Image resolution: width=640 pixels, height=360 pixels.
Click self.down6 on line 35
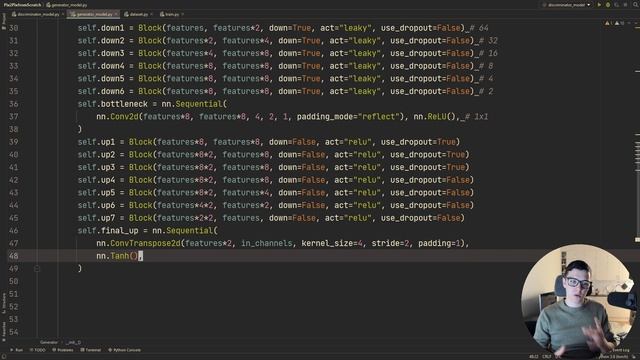click(101, 91)
